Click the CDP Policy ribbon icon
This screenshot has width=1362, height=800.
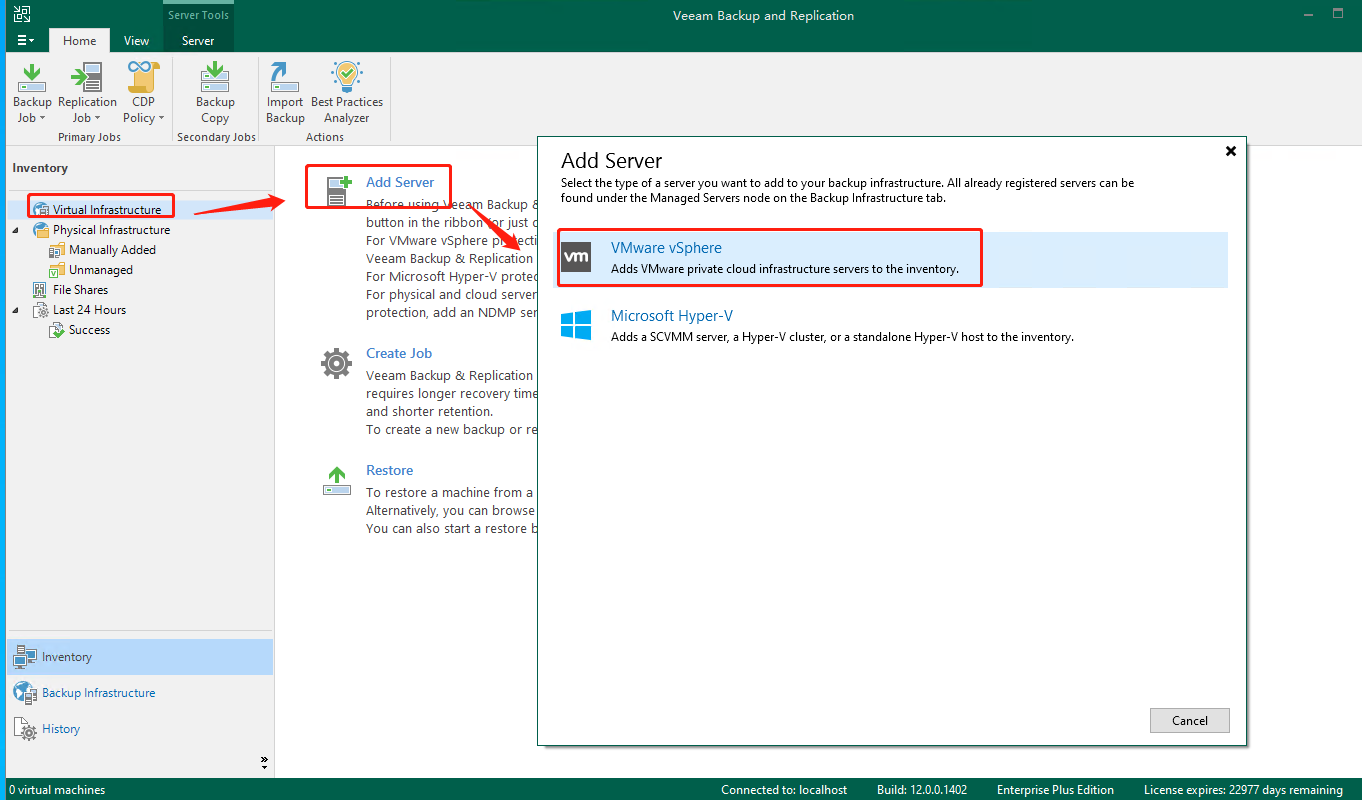pos(143,77)
